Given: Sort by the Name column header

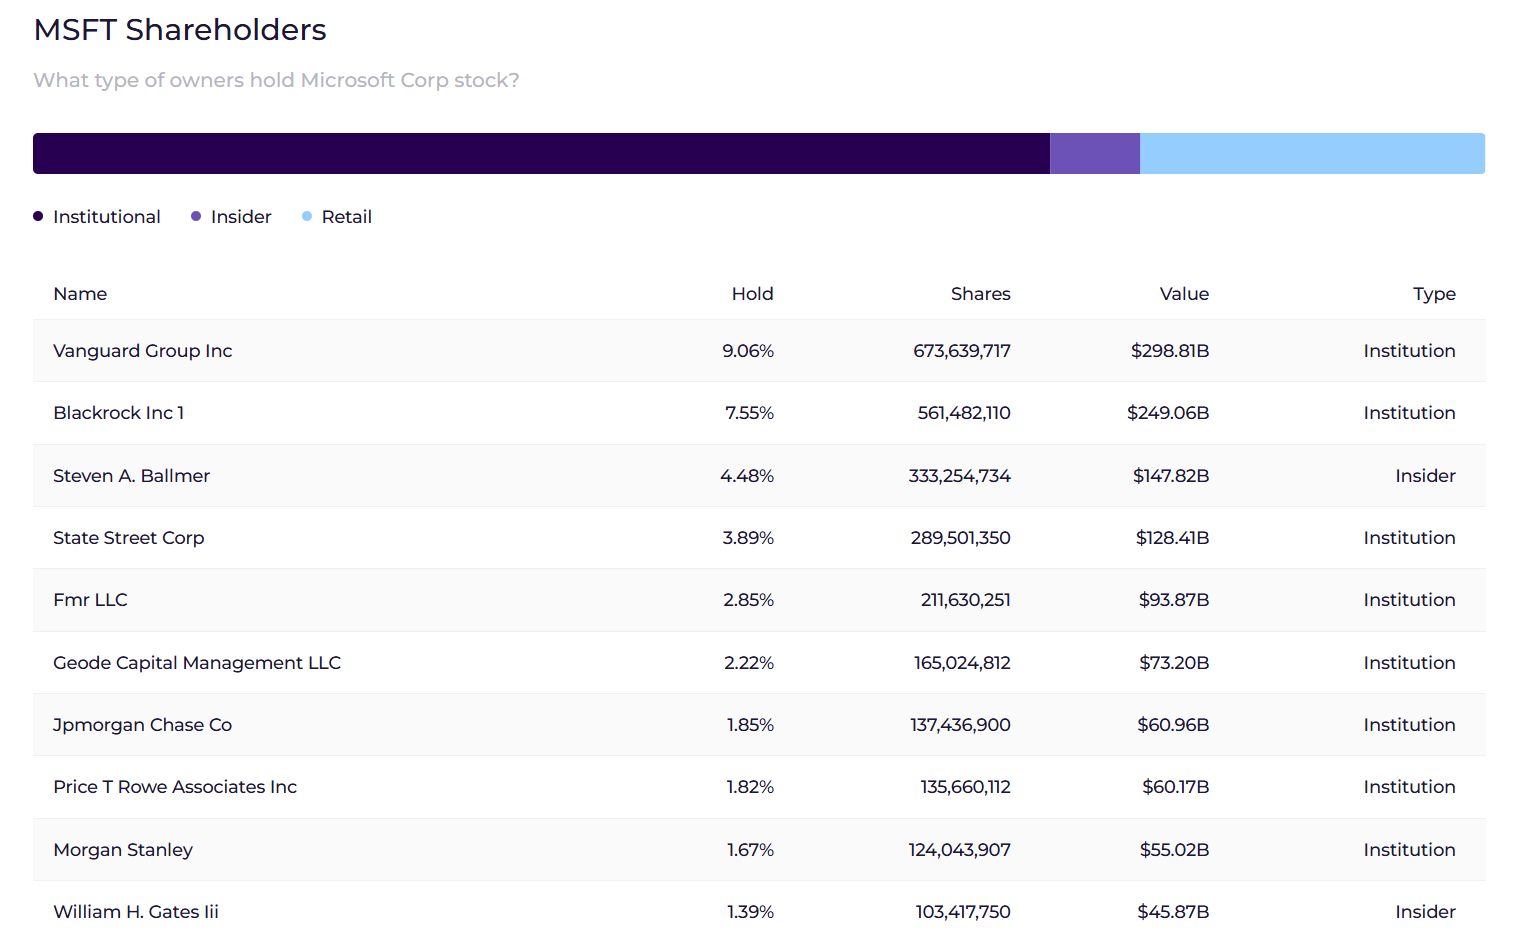Looking at the screenshot, I should (x=80, y=294).
